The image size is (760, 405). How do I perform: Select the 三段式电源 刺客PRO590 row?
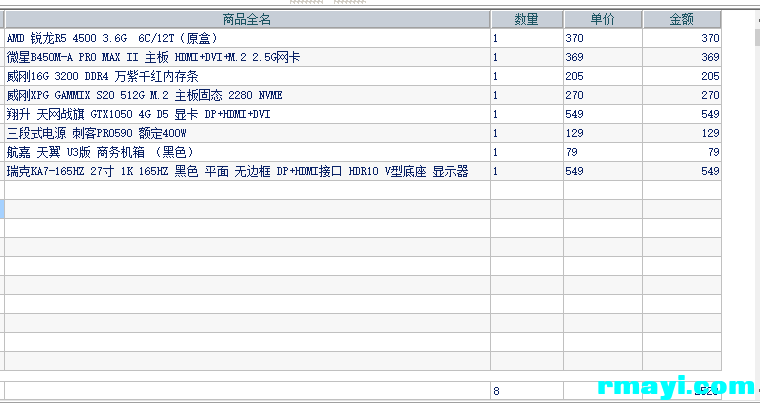click(363, 133)
